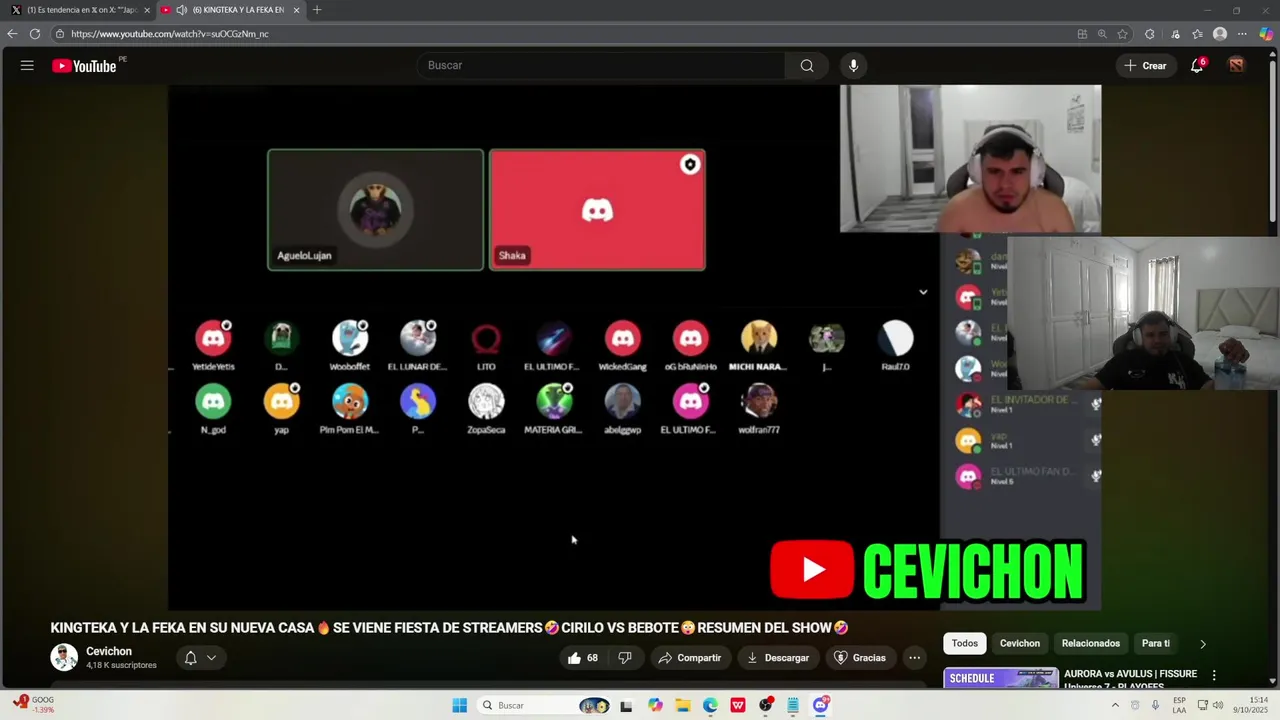
Task: Close the YouTube video tab
Action: pos(296,10)
